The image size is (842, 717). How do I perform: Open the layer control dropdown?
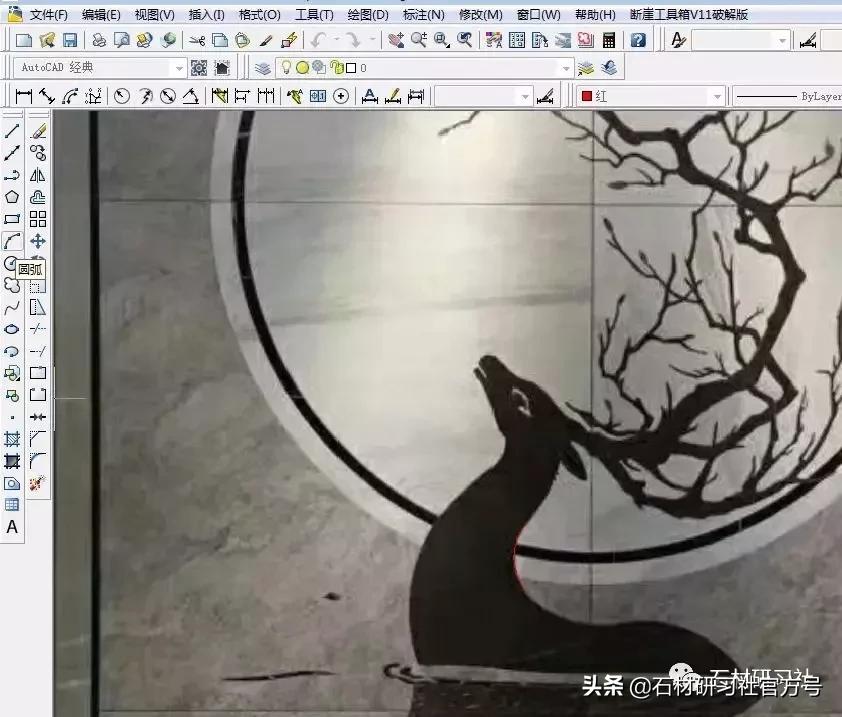pos(566,69)
